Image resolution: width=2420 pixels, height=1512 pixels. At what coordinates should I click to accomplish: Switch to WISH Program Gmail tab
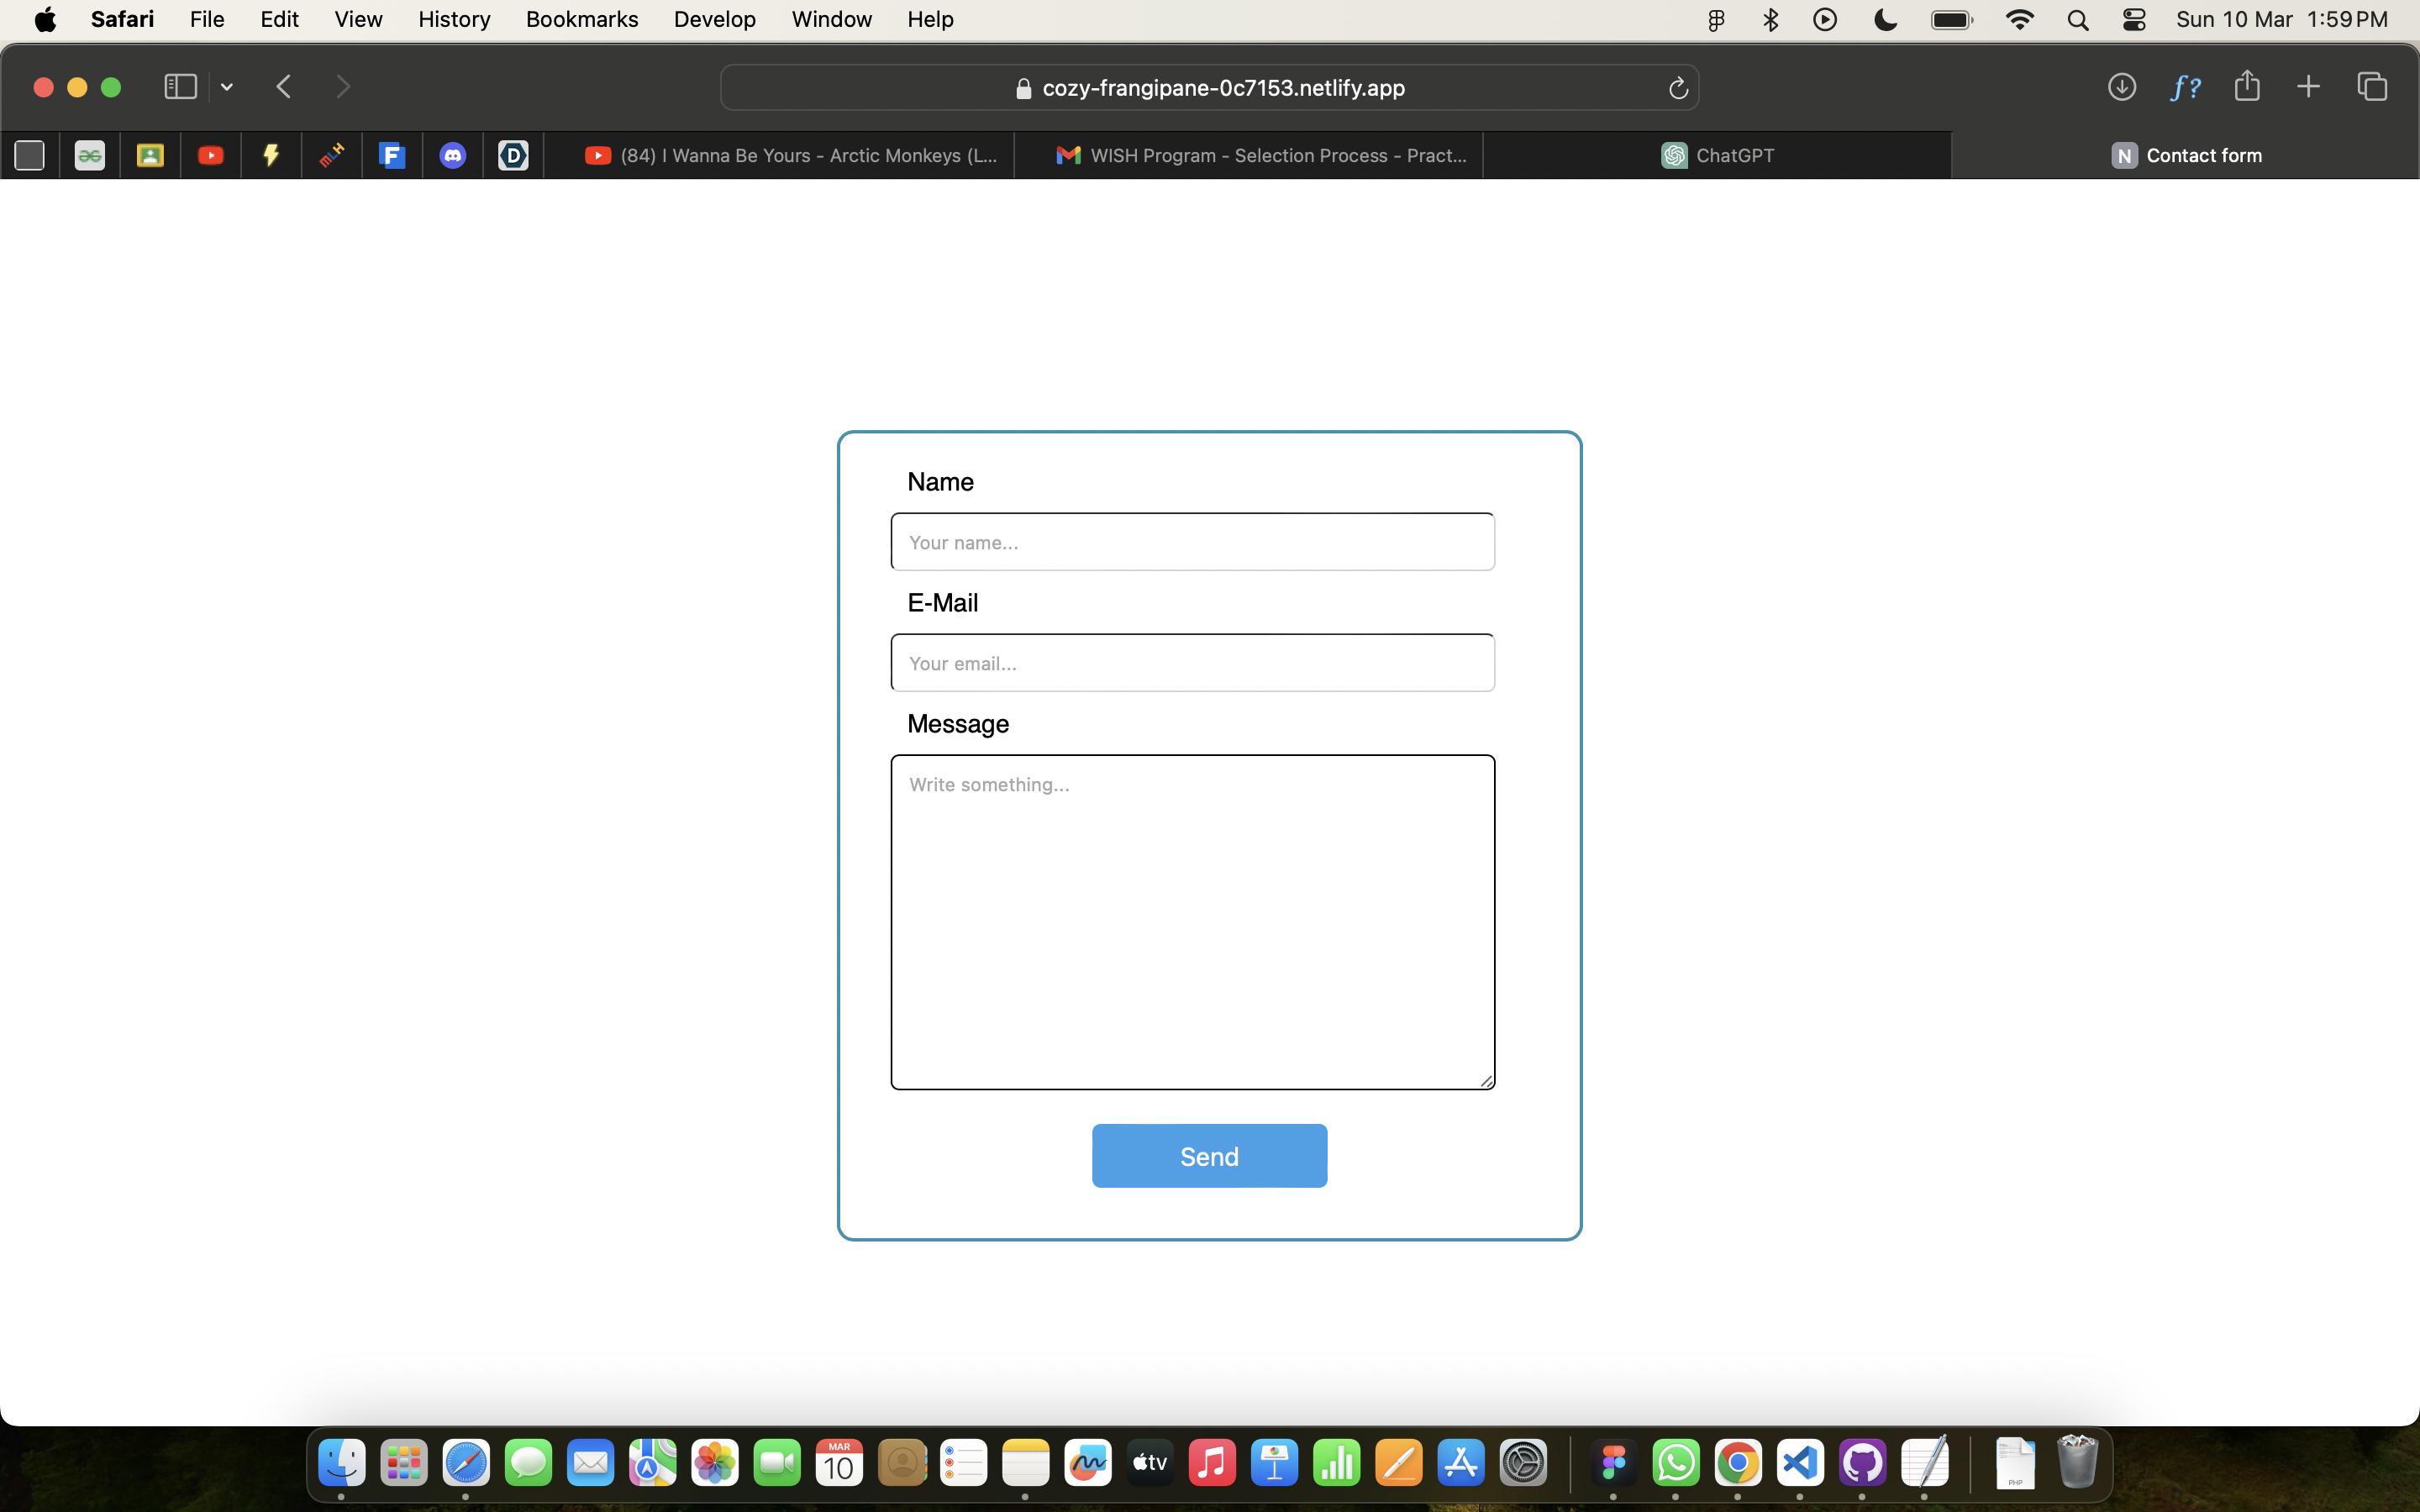tap(1260, 155)
